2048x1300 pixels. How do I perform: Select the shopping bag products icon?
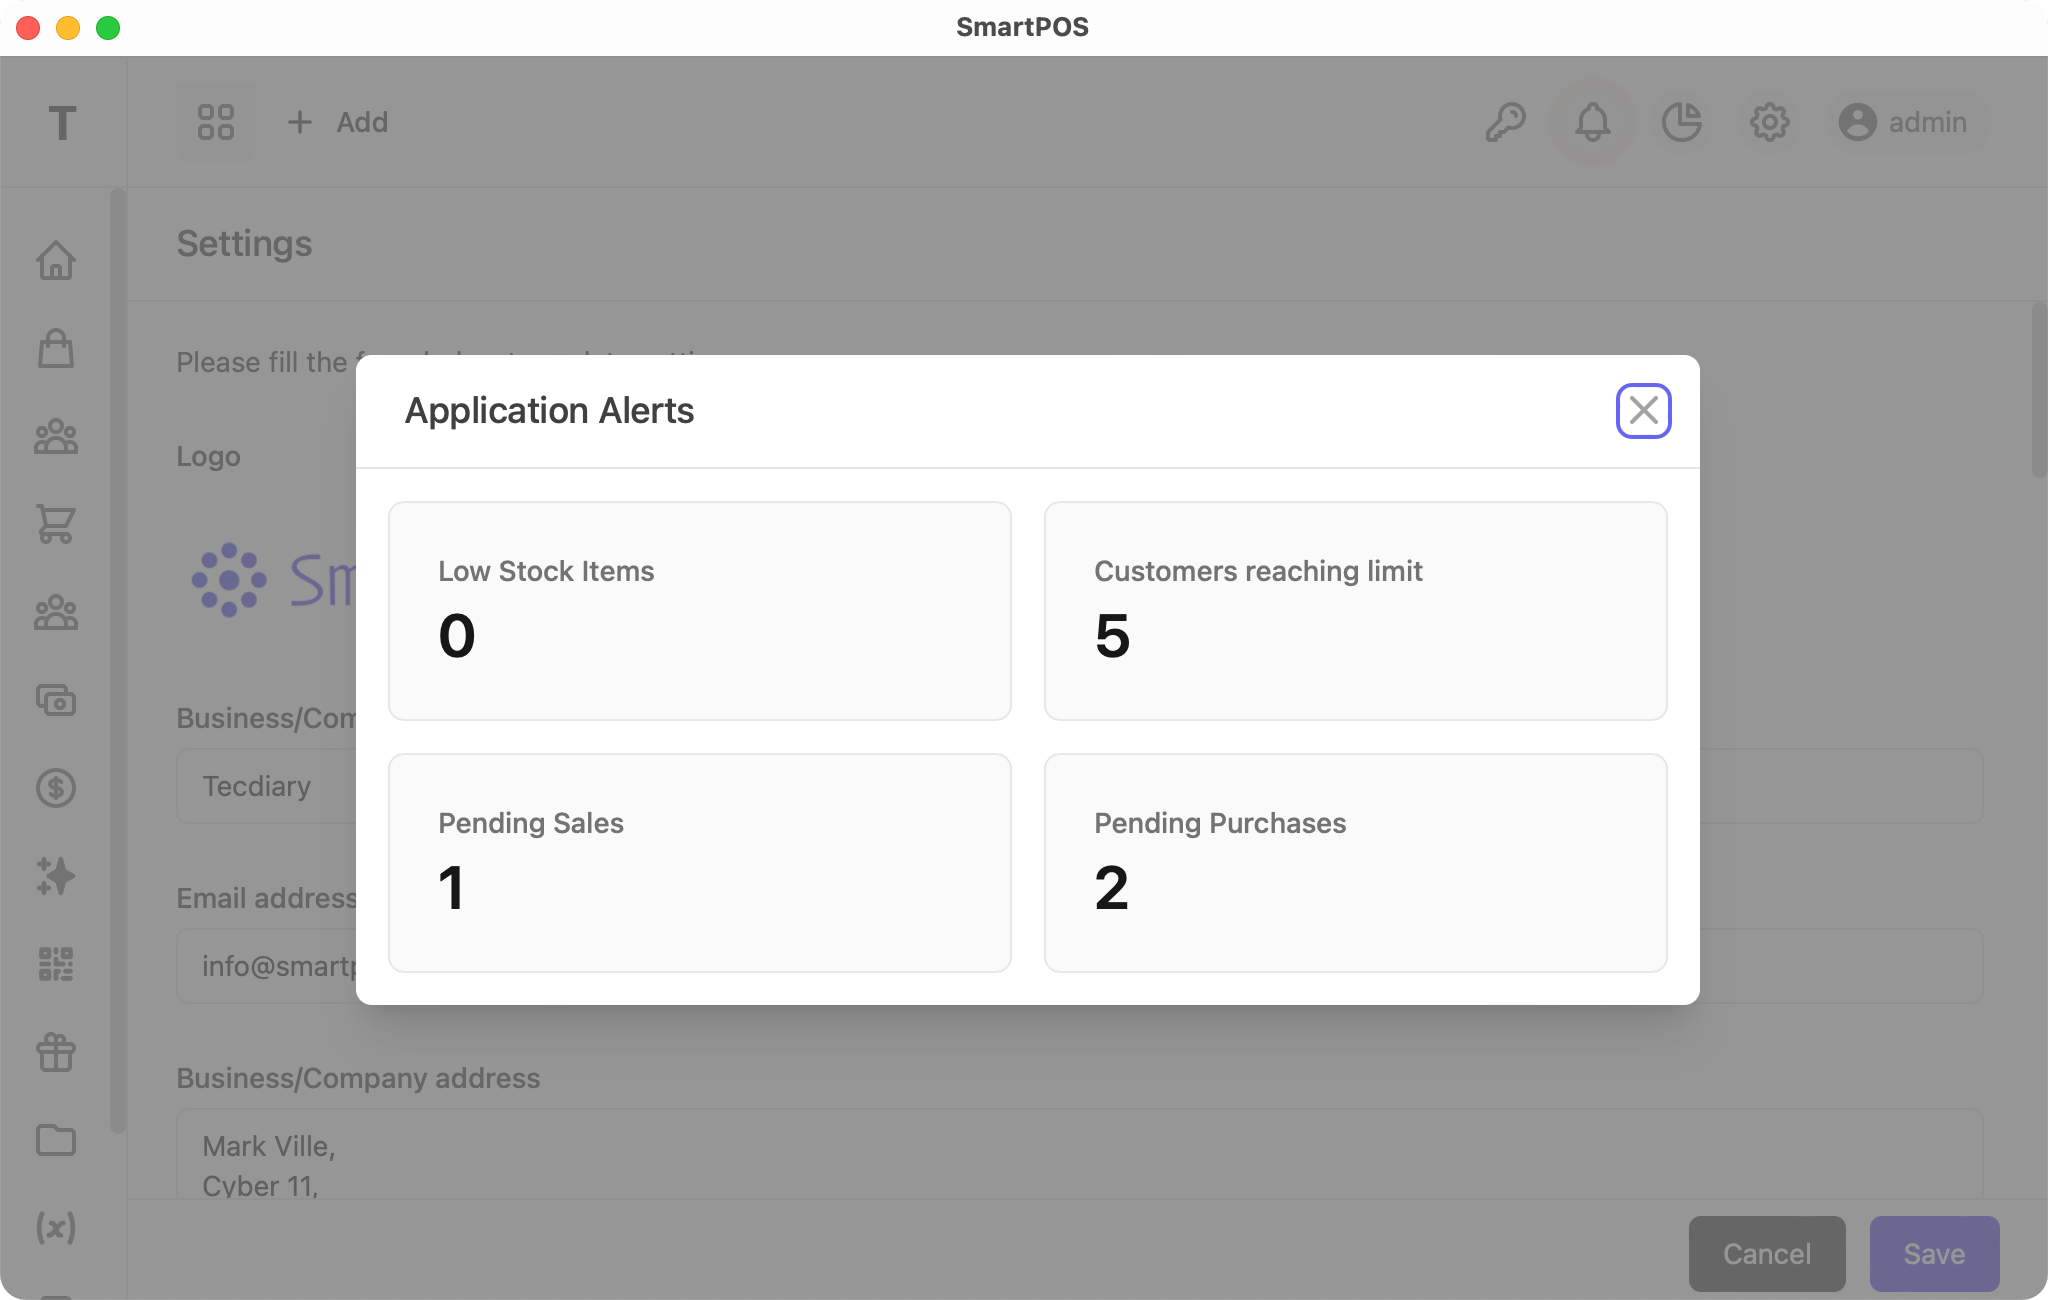pyautogui.click(x=57, y=349)
